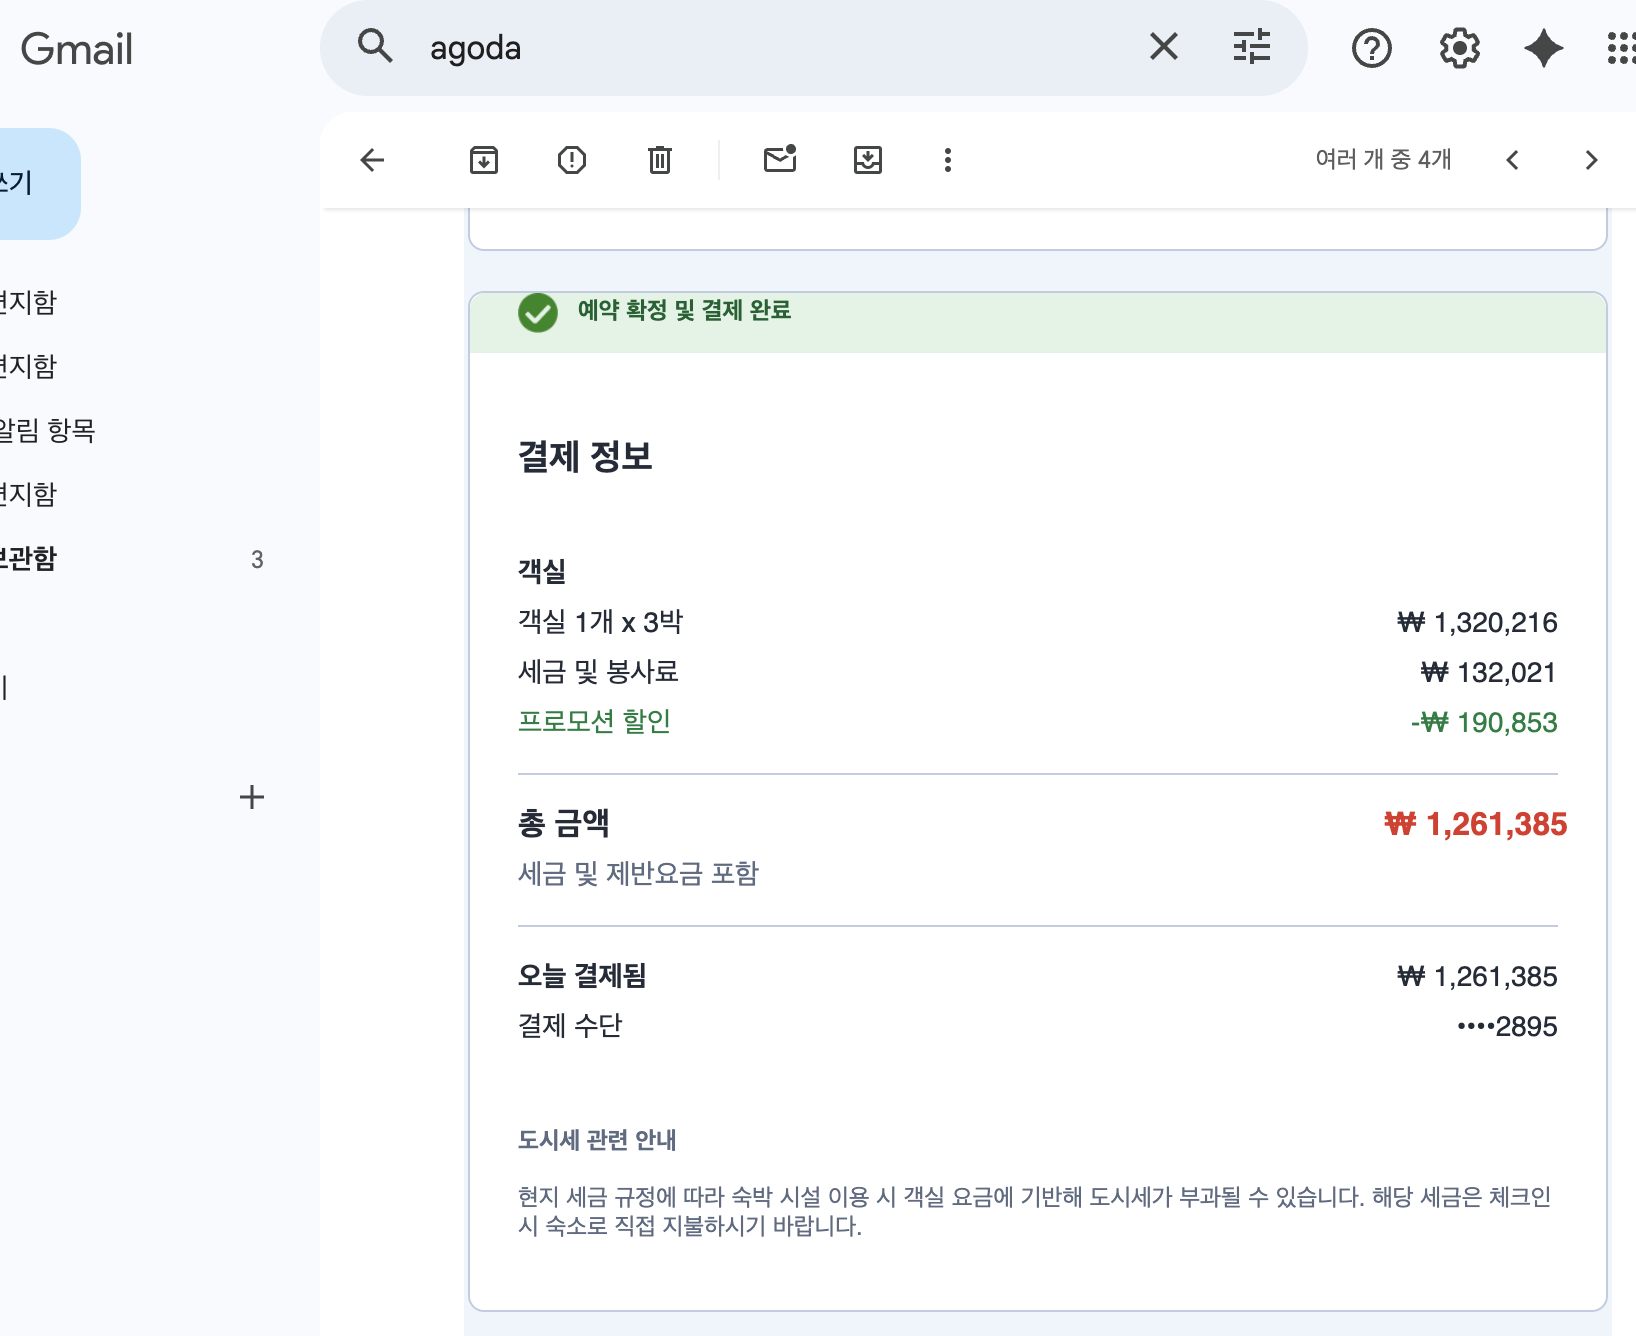Click 결제 수단 label
The height and width of the screenshot is (1336, 1636).
pyautogui.click(x=570, y=1026)
